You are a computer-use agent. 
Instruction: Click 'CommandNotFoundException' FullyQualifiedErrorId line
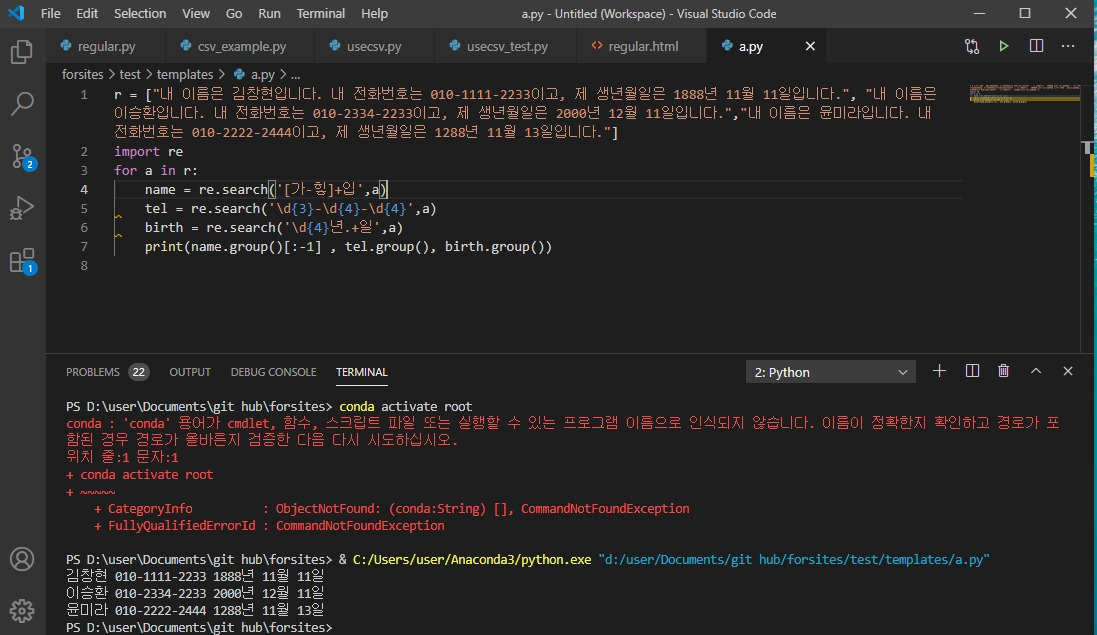coord(269,526)
